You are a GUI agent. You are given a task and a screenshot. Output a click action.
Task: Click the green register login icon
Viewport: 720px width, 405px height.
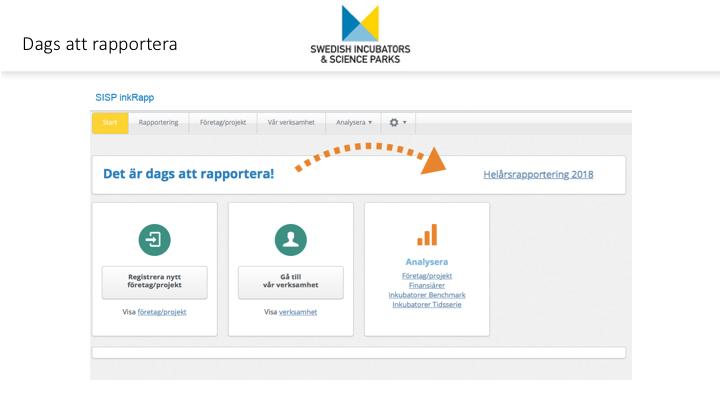pos(155,240)
